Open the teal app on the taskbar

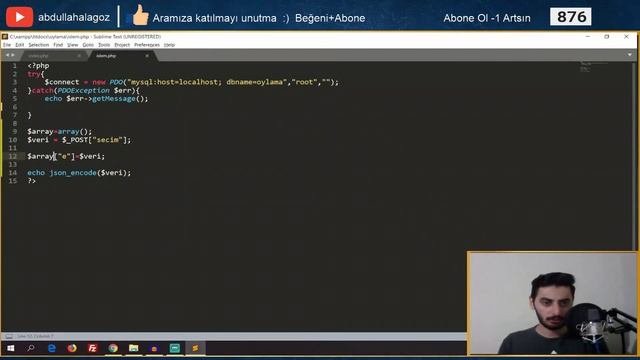pos(175,348)
